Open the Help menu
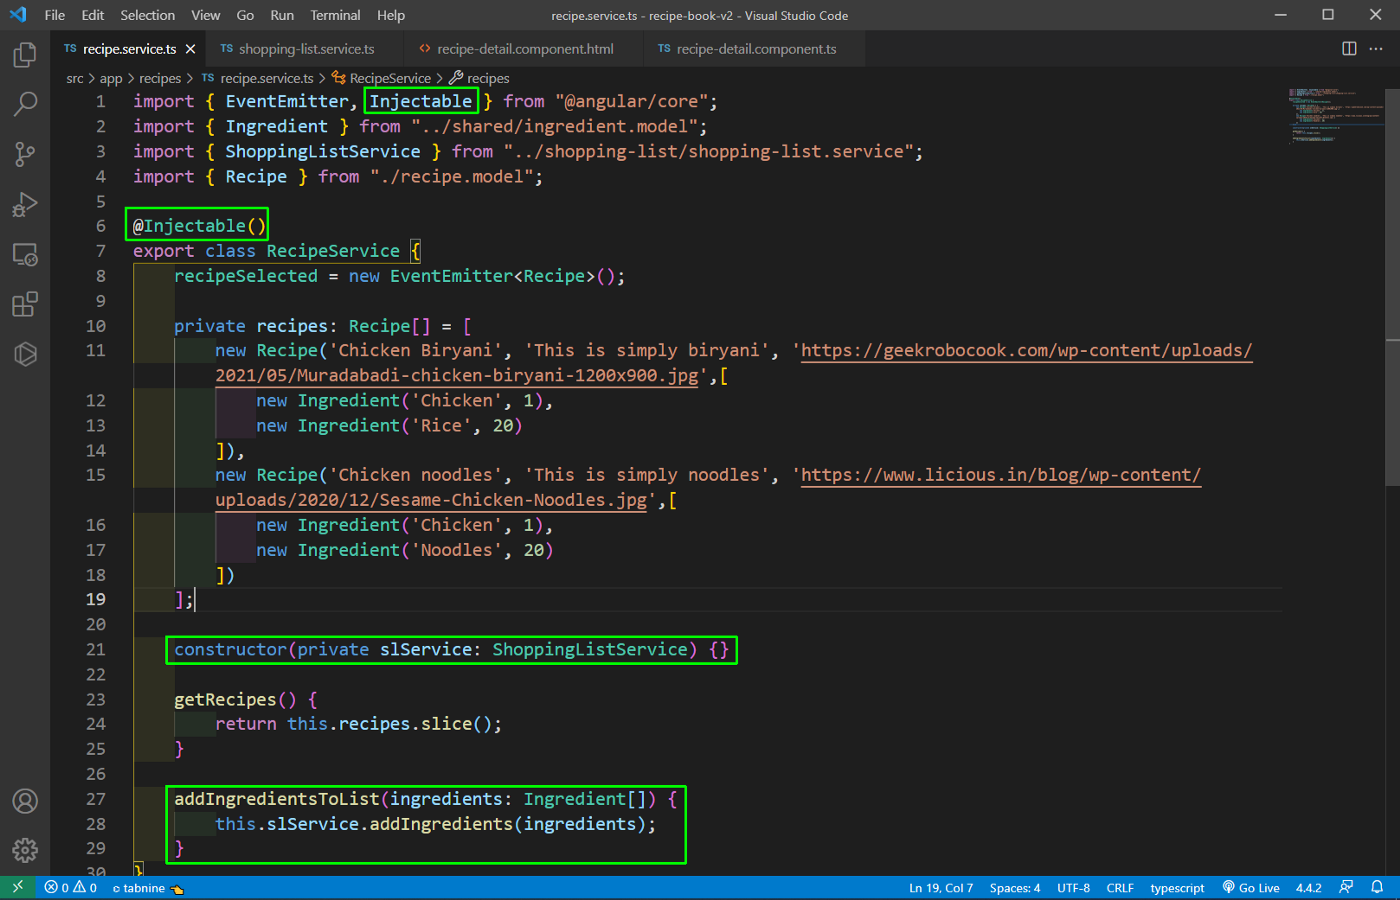 click(x=391, y=15)
